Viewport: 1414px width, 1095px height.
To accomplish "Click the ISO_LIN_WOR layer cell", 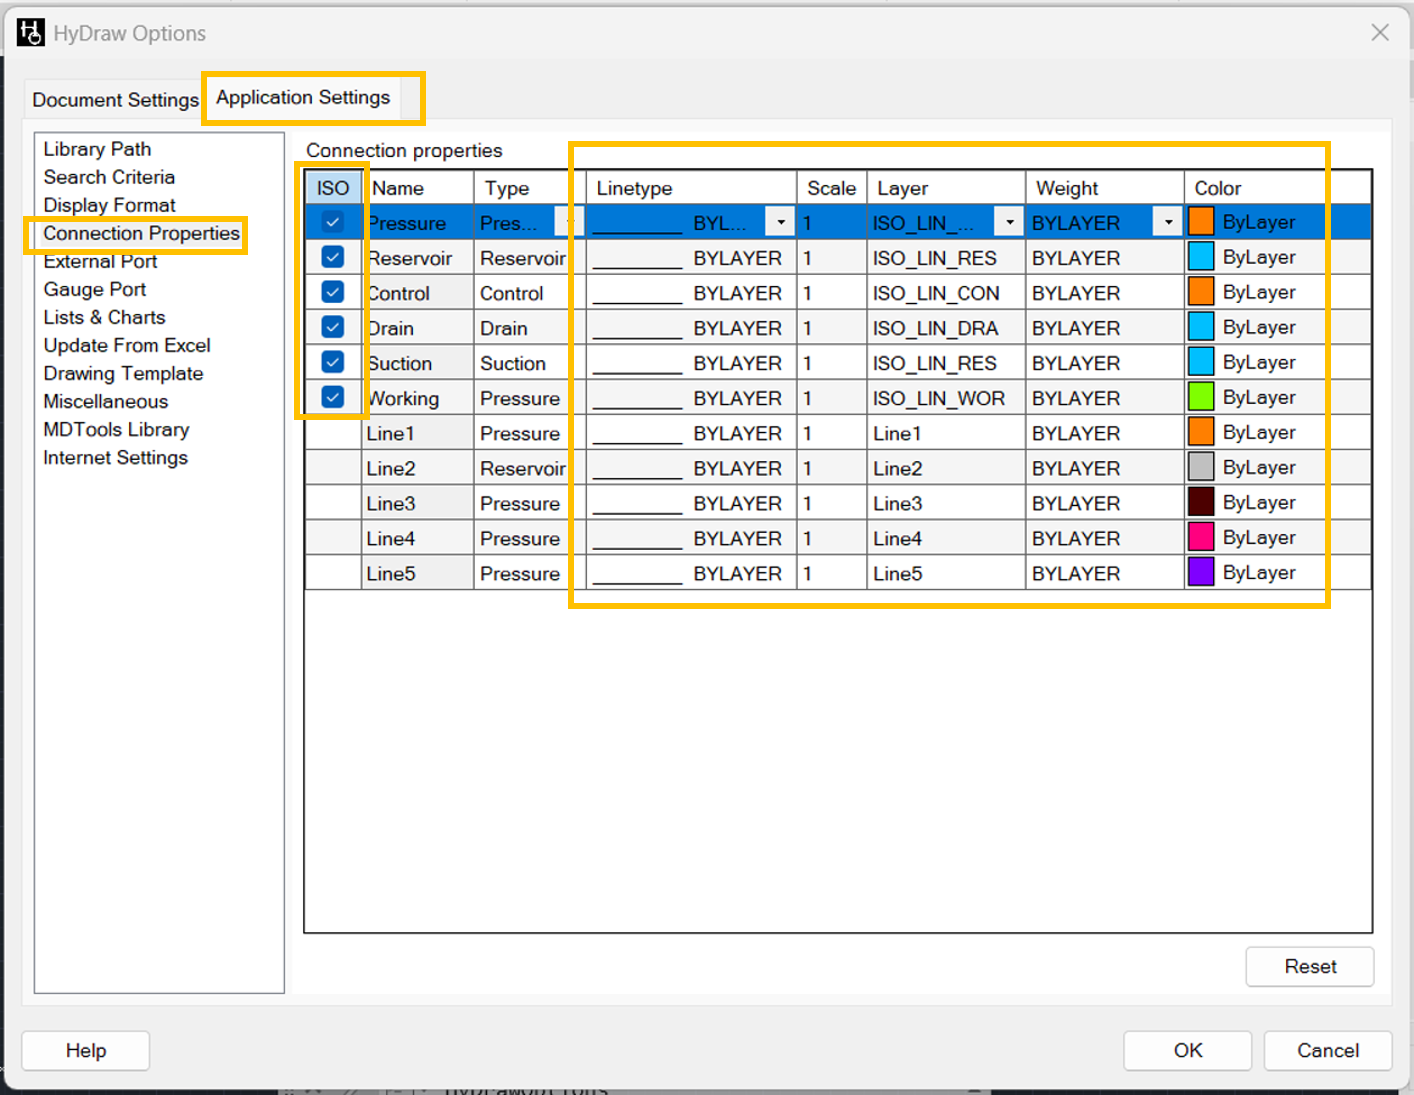I will 946,398.
